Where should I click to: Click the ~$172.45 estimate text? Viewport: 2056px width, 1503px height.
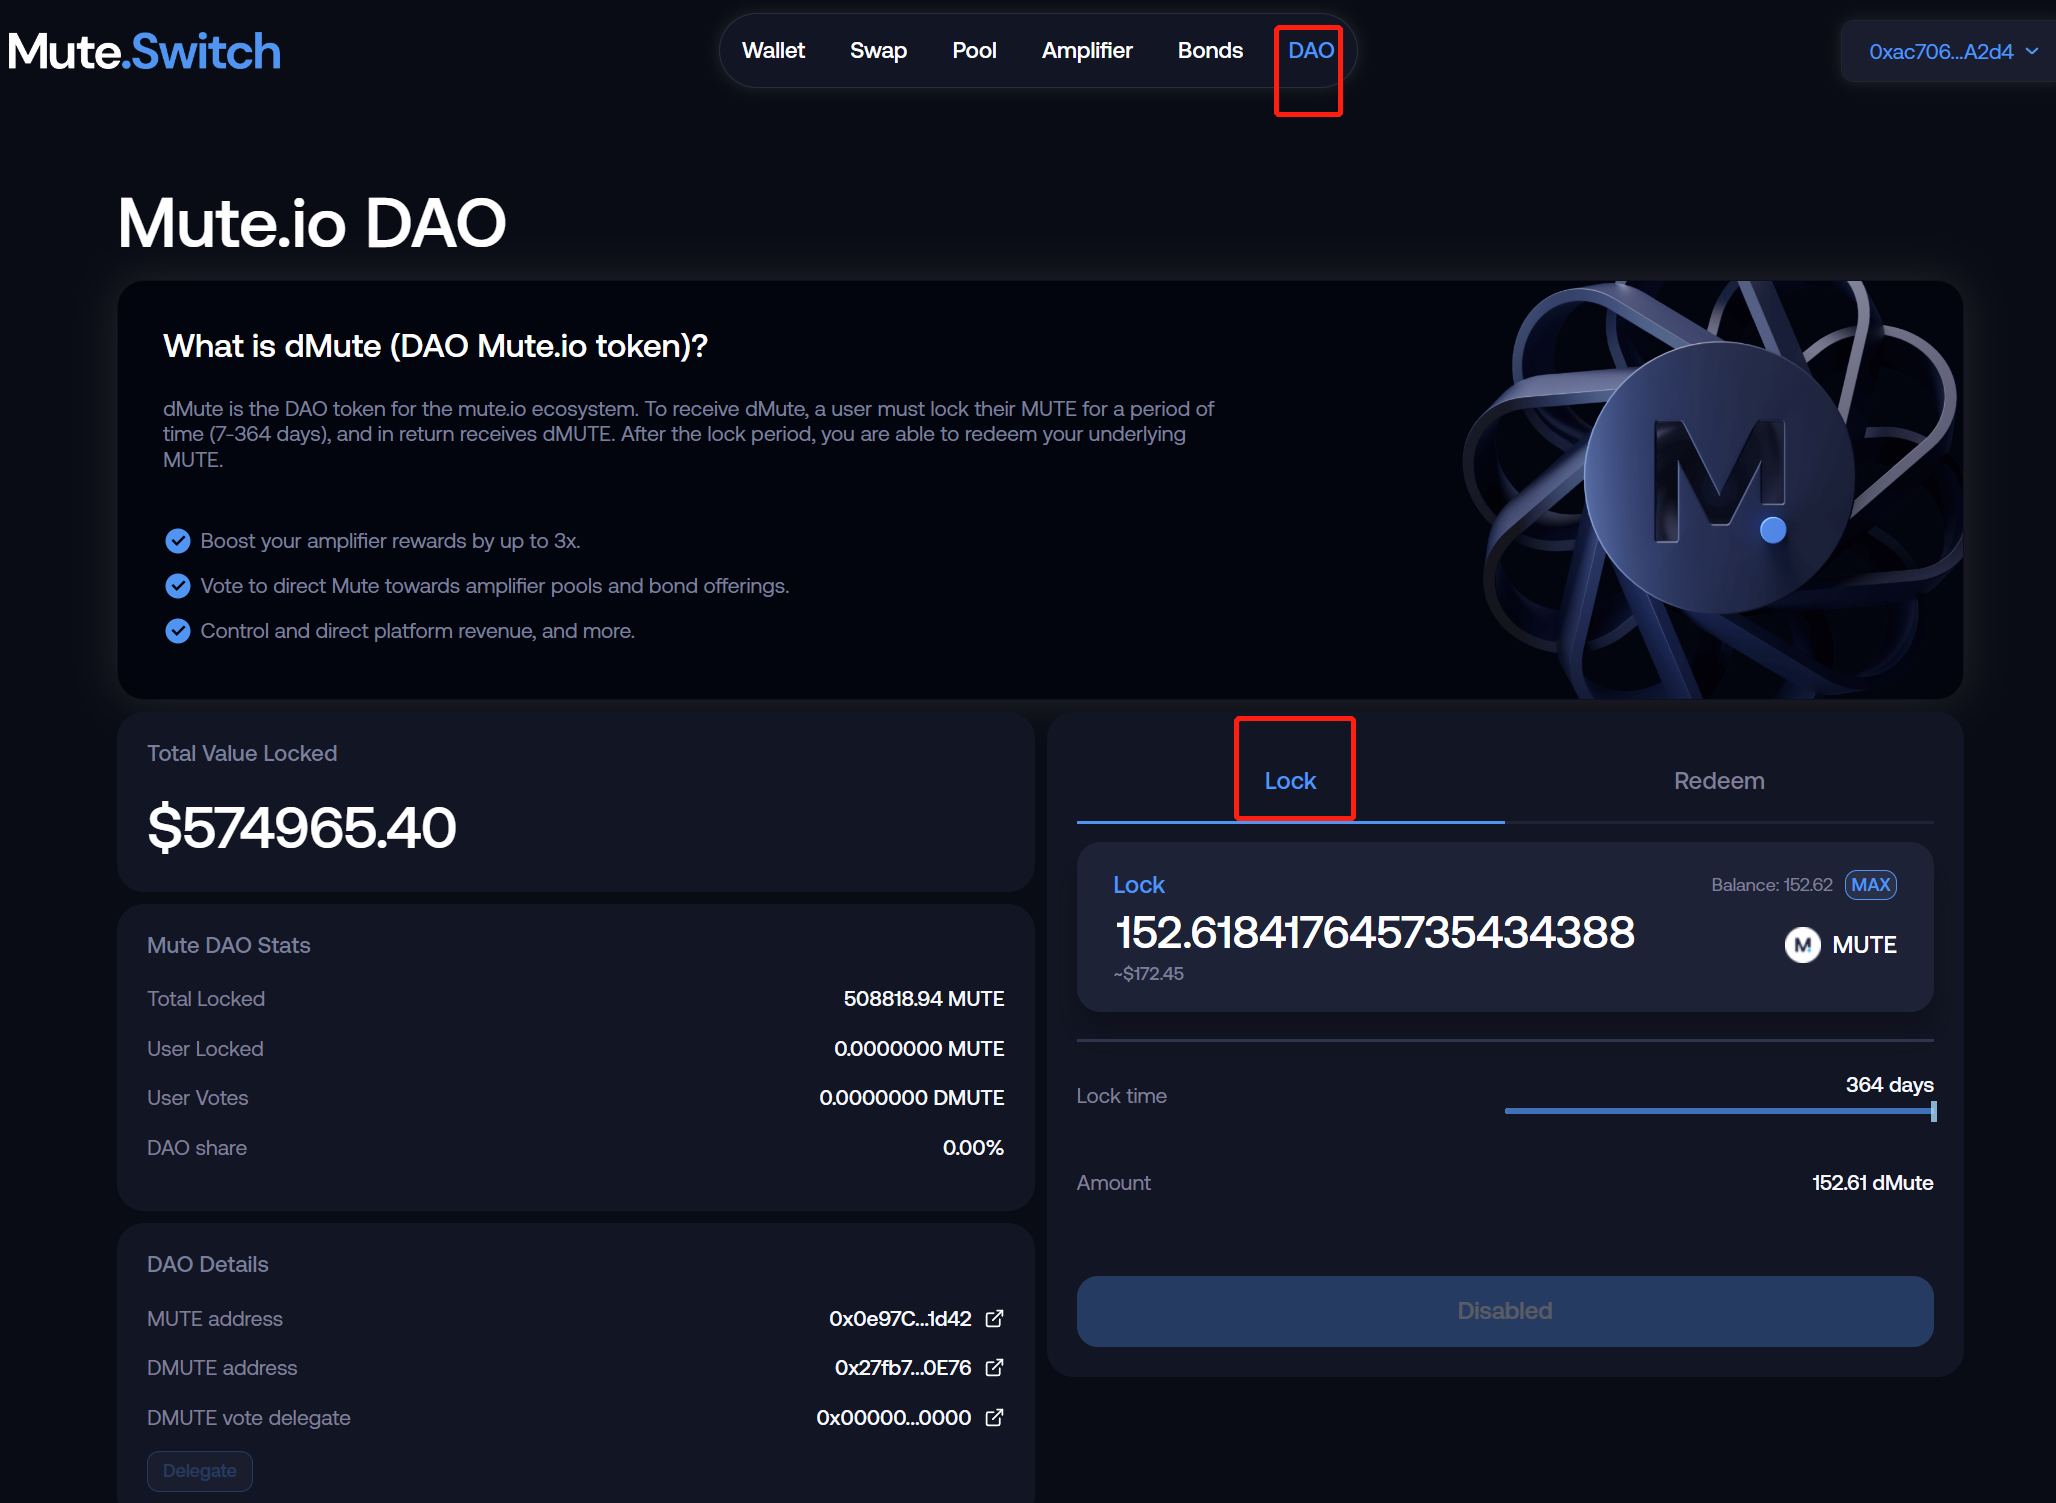1148,973
